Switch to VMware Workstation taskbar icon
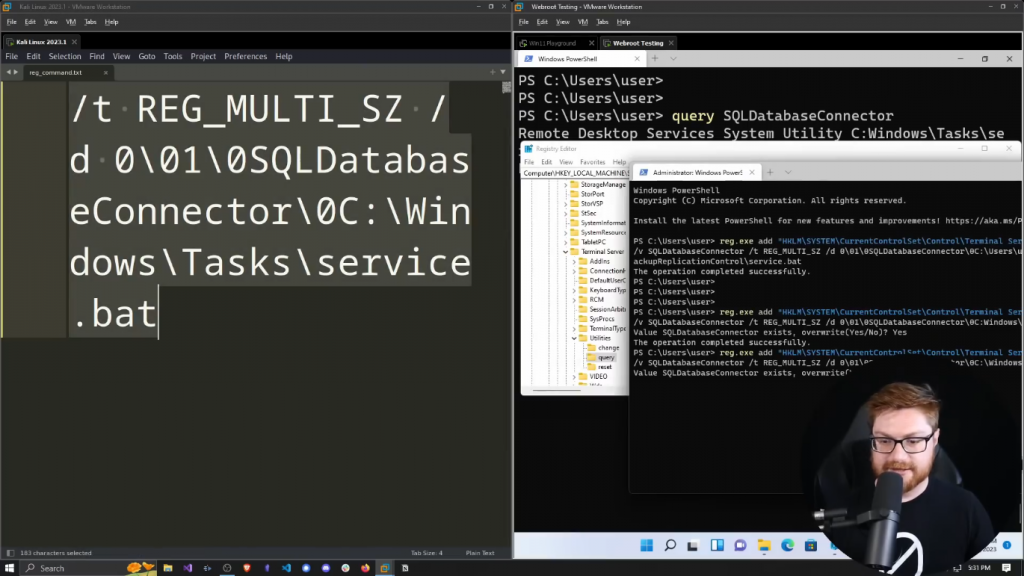Image resolution: width=1024 pixels, height=576 pixels. pyautogui.click(x=385, y=568)
